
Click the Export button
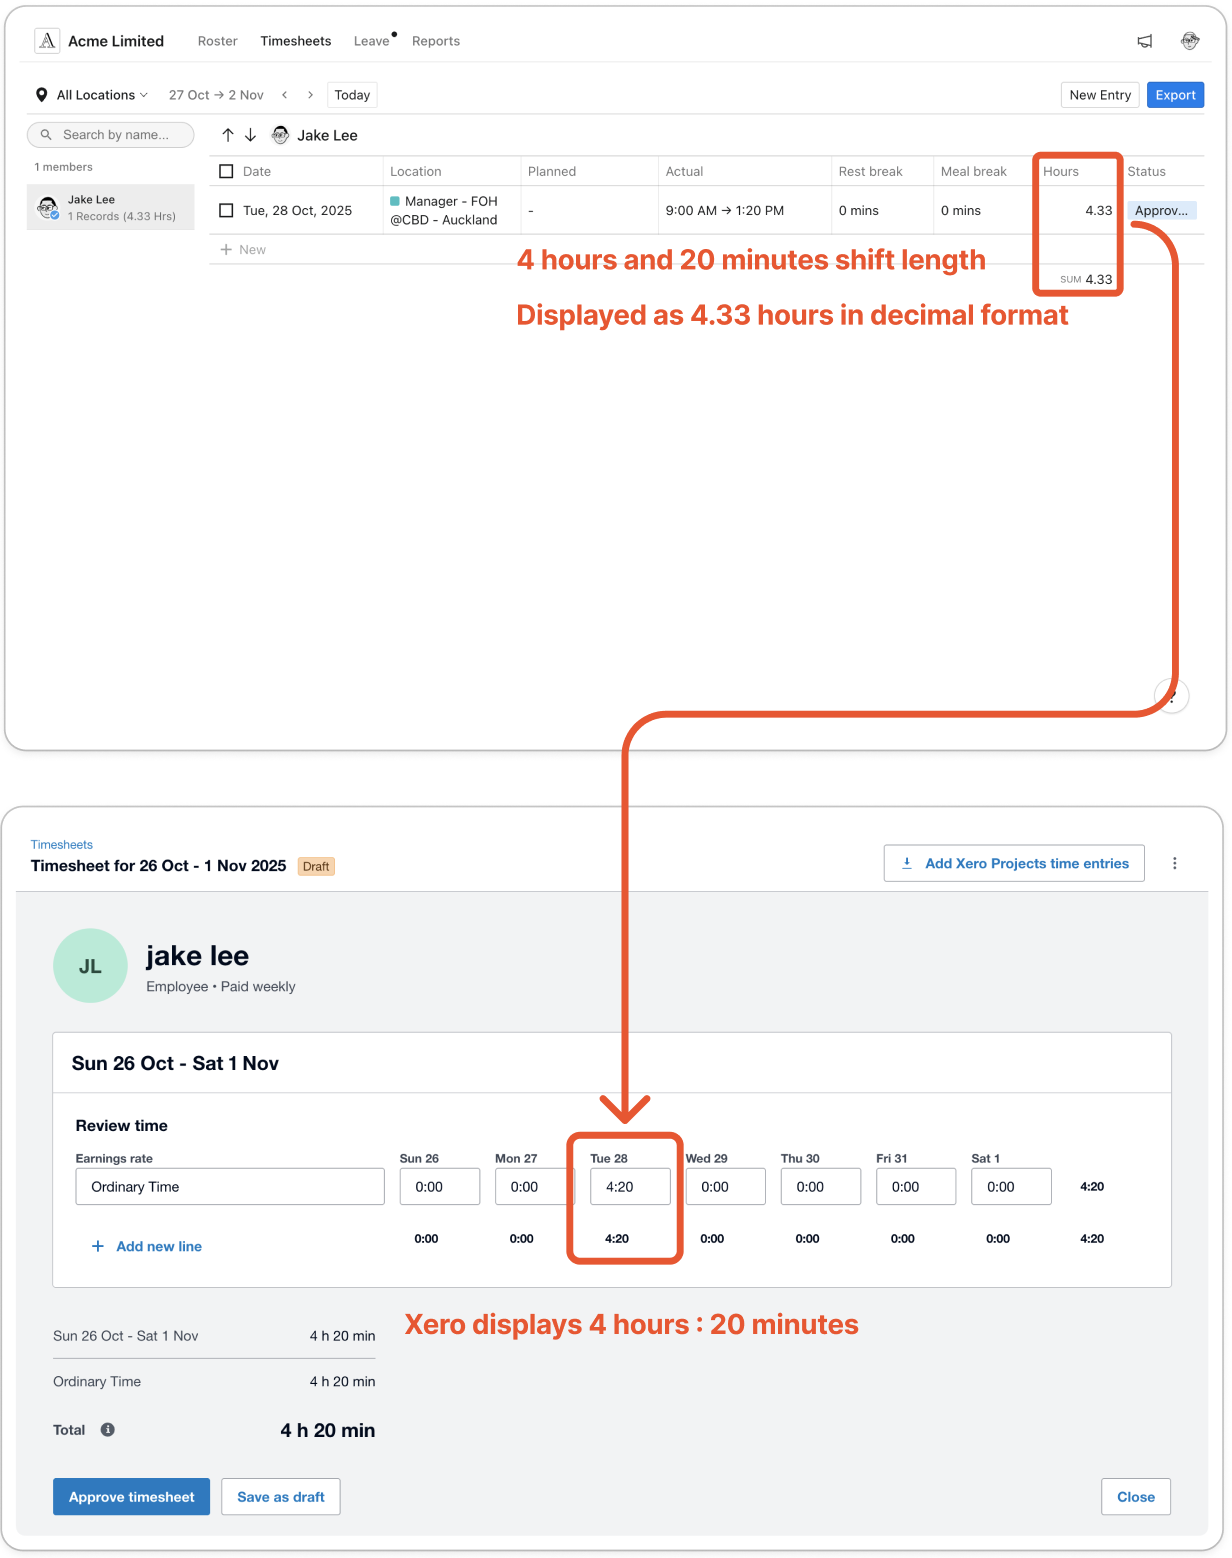[1175, 95]
